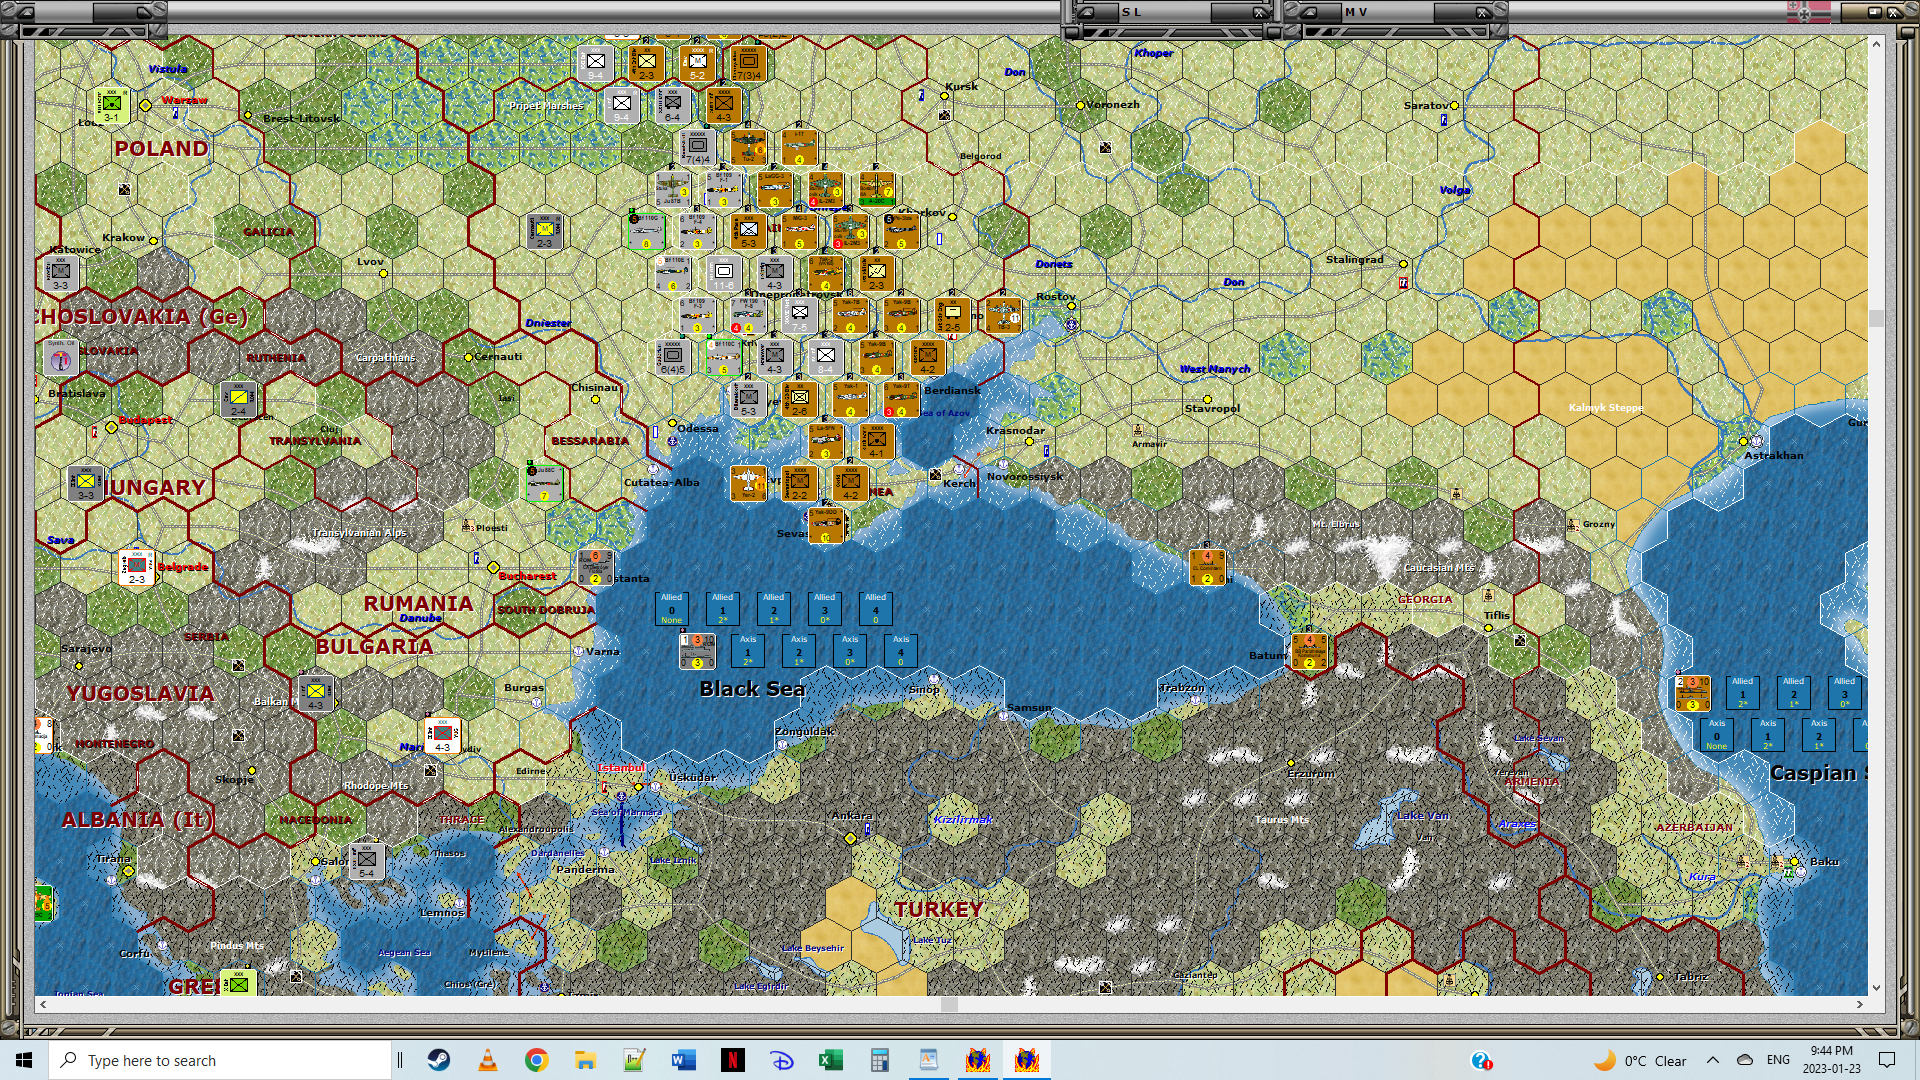Click Black Sea Allied 0 sea box
The image size is (1920, 1080).
point(672,608)
